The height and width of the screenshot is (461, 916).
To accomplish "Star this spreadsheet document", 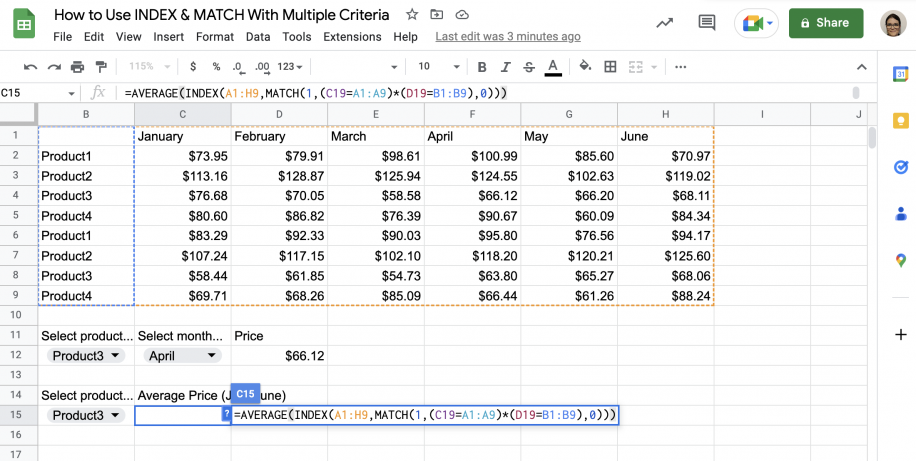I will tap(412, 15).
